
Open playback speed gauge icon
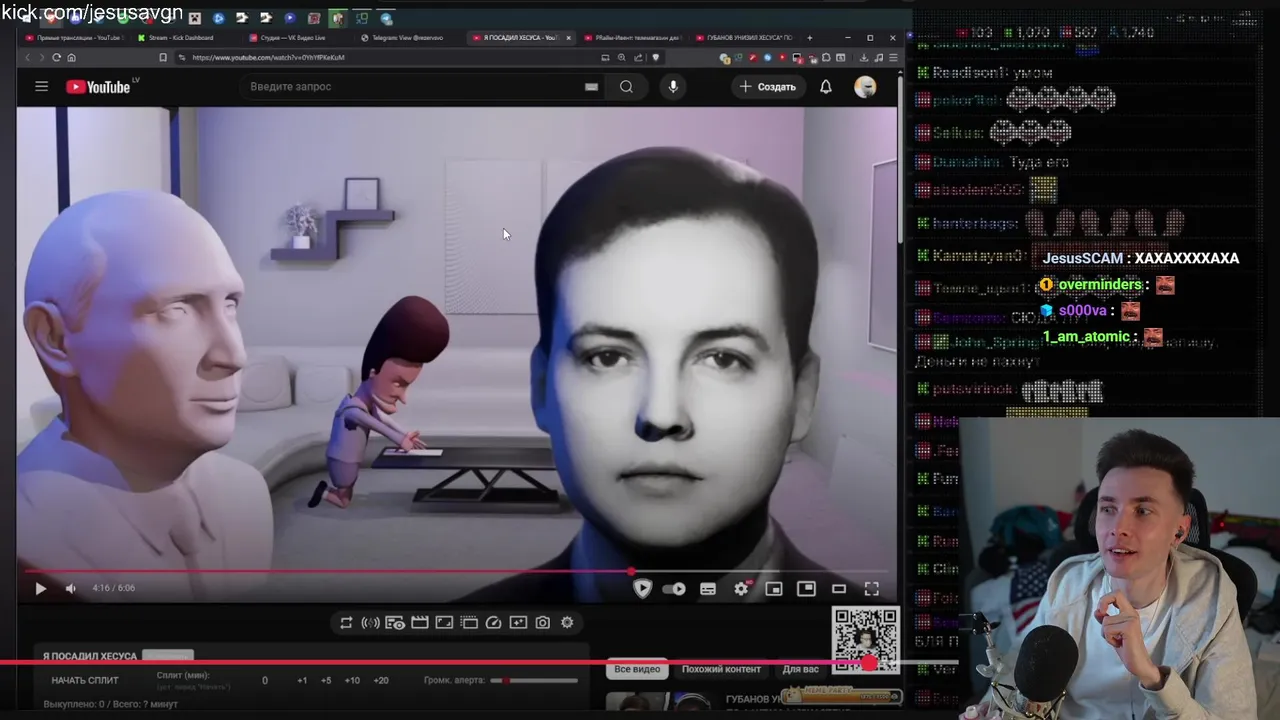(x=493, y=622)
